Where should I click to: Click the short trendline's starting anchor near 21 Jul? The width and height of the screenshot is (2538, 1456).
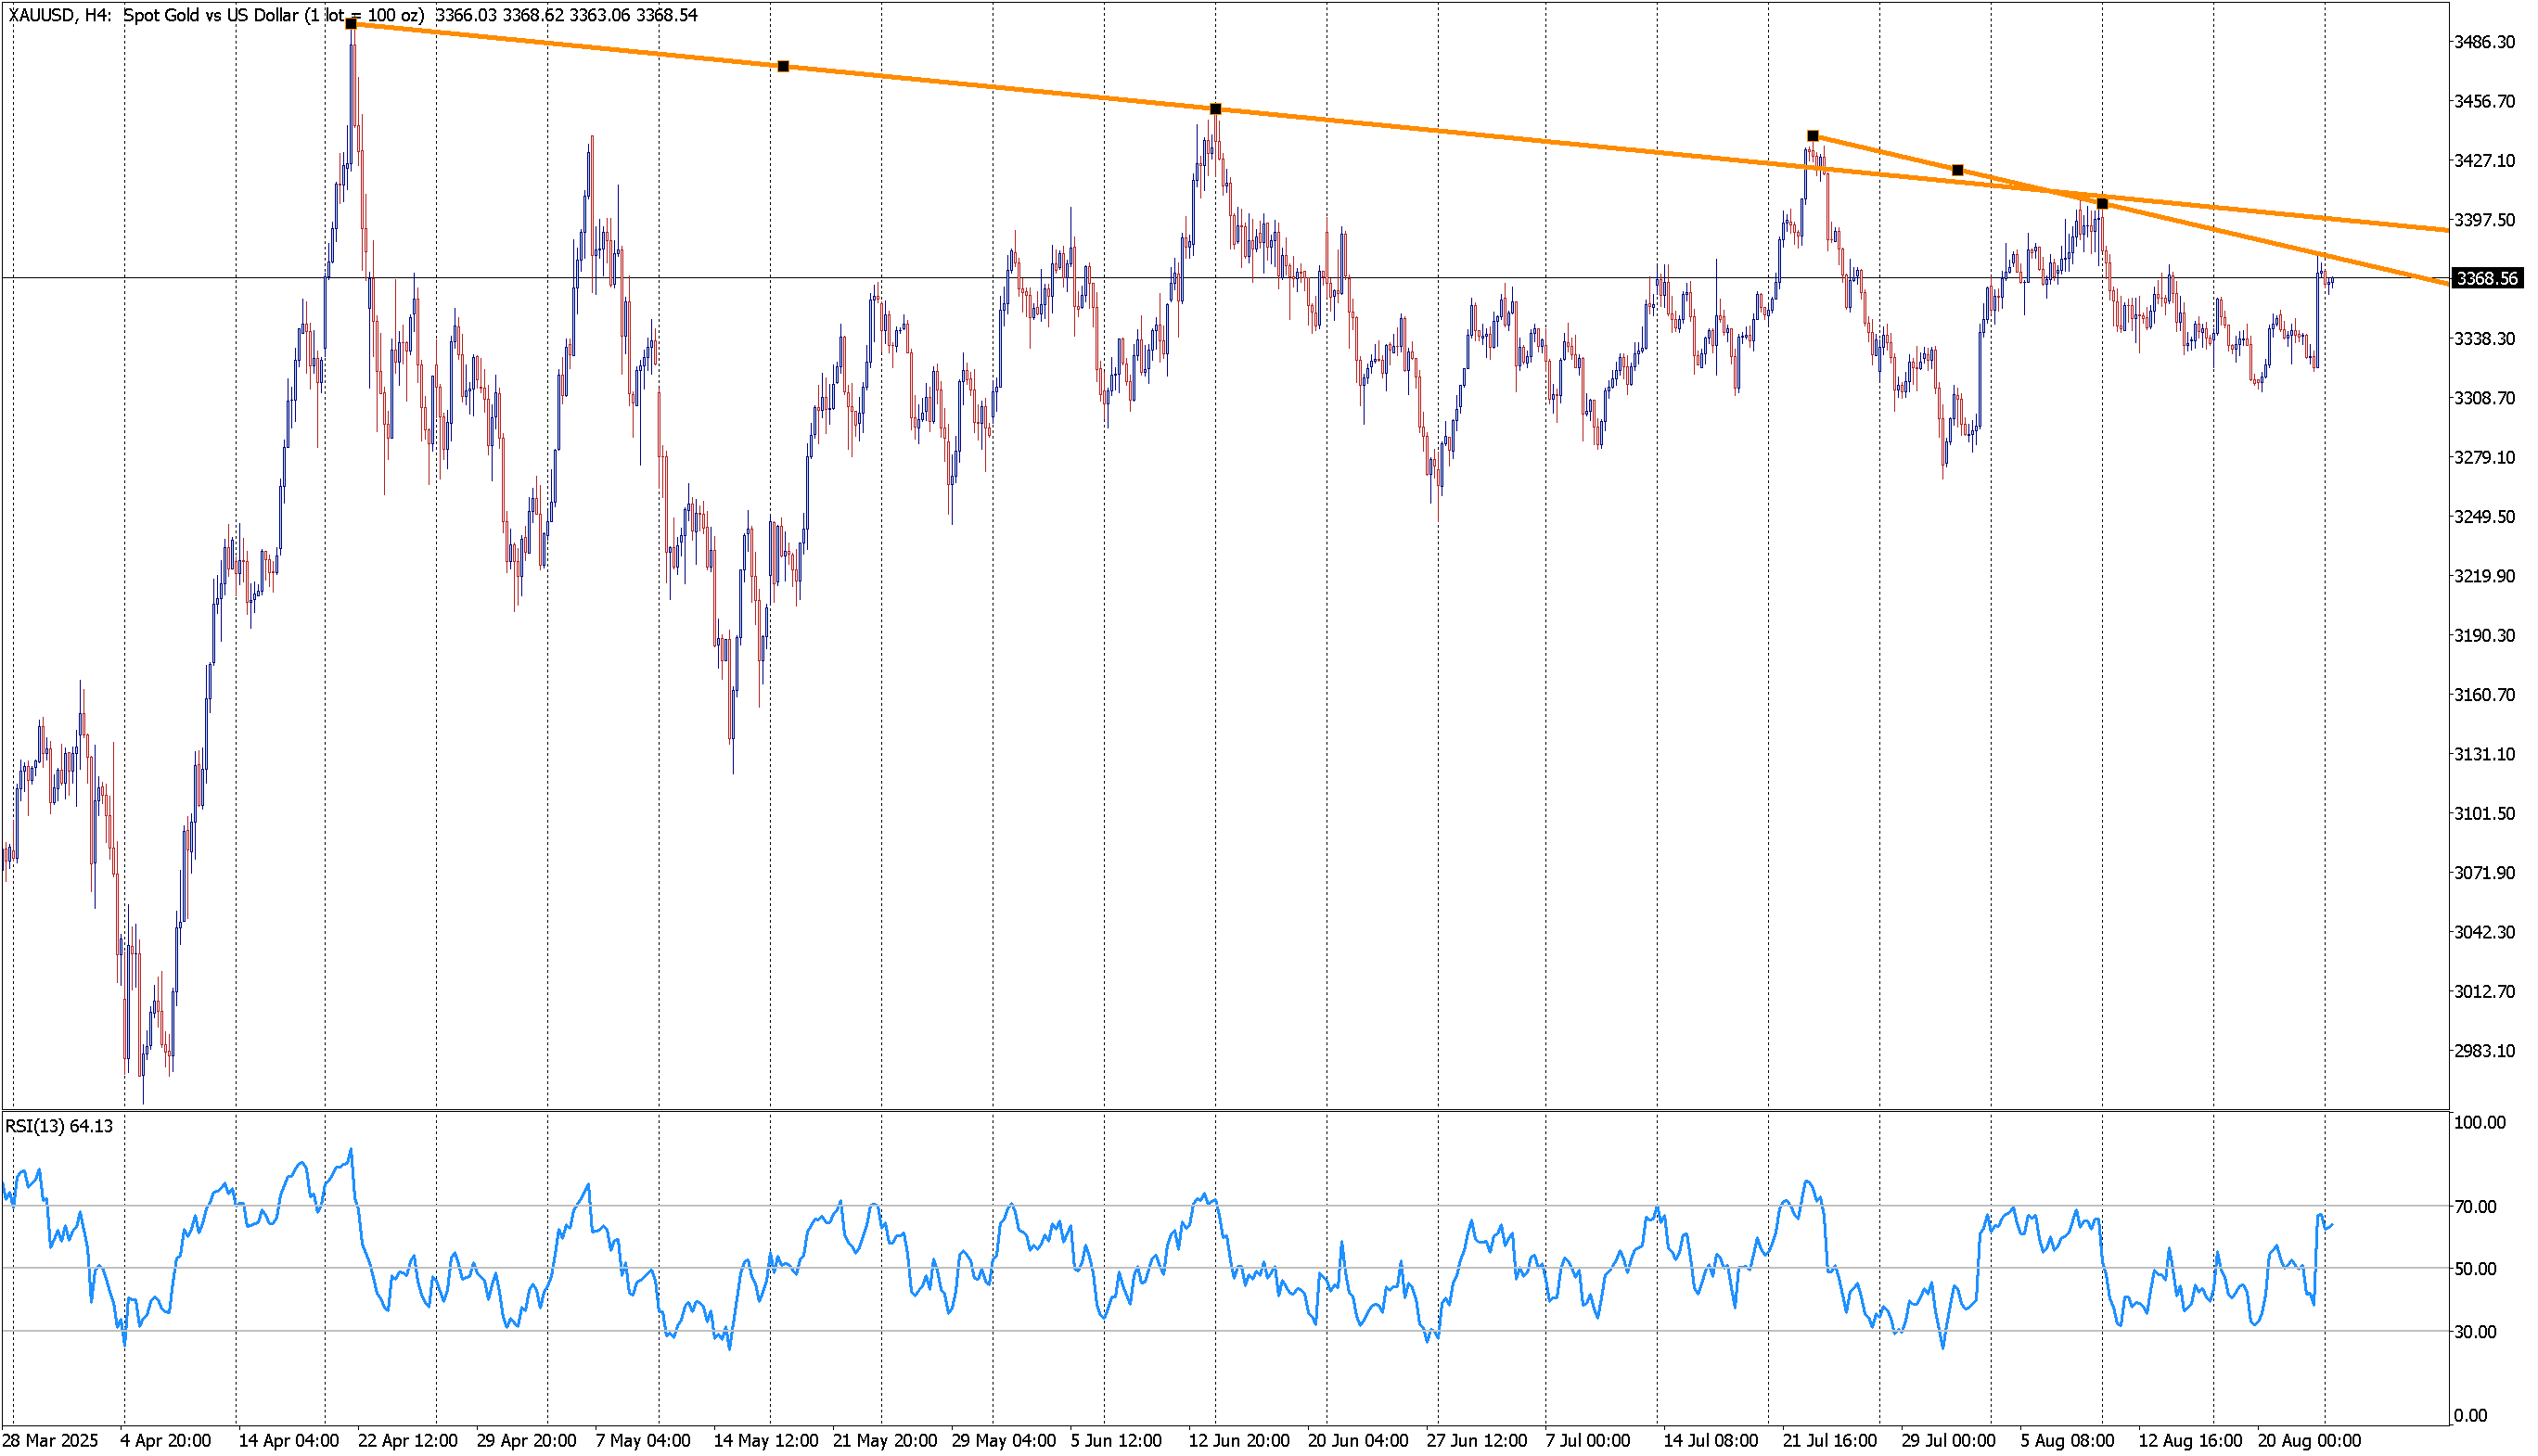tap(1813, 136)
